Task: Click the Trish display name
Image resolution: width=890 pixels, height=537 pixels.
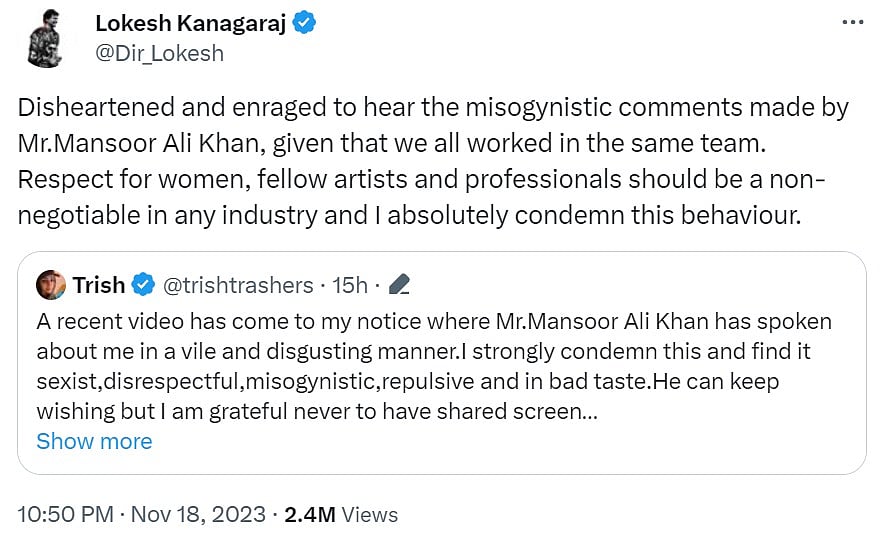Action: [x=99, y=285]
